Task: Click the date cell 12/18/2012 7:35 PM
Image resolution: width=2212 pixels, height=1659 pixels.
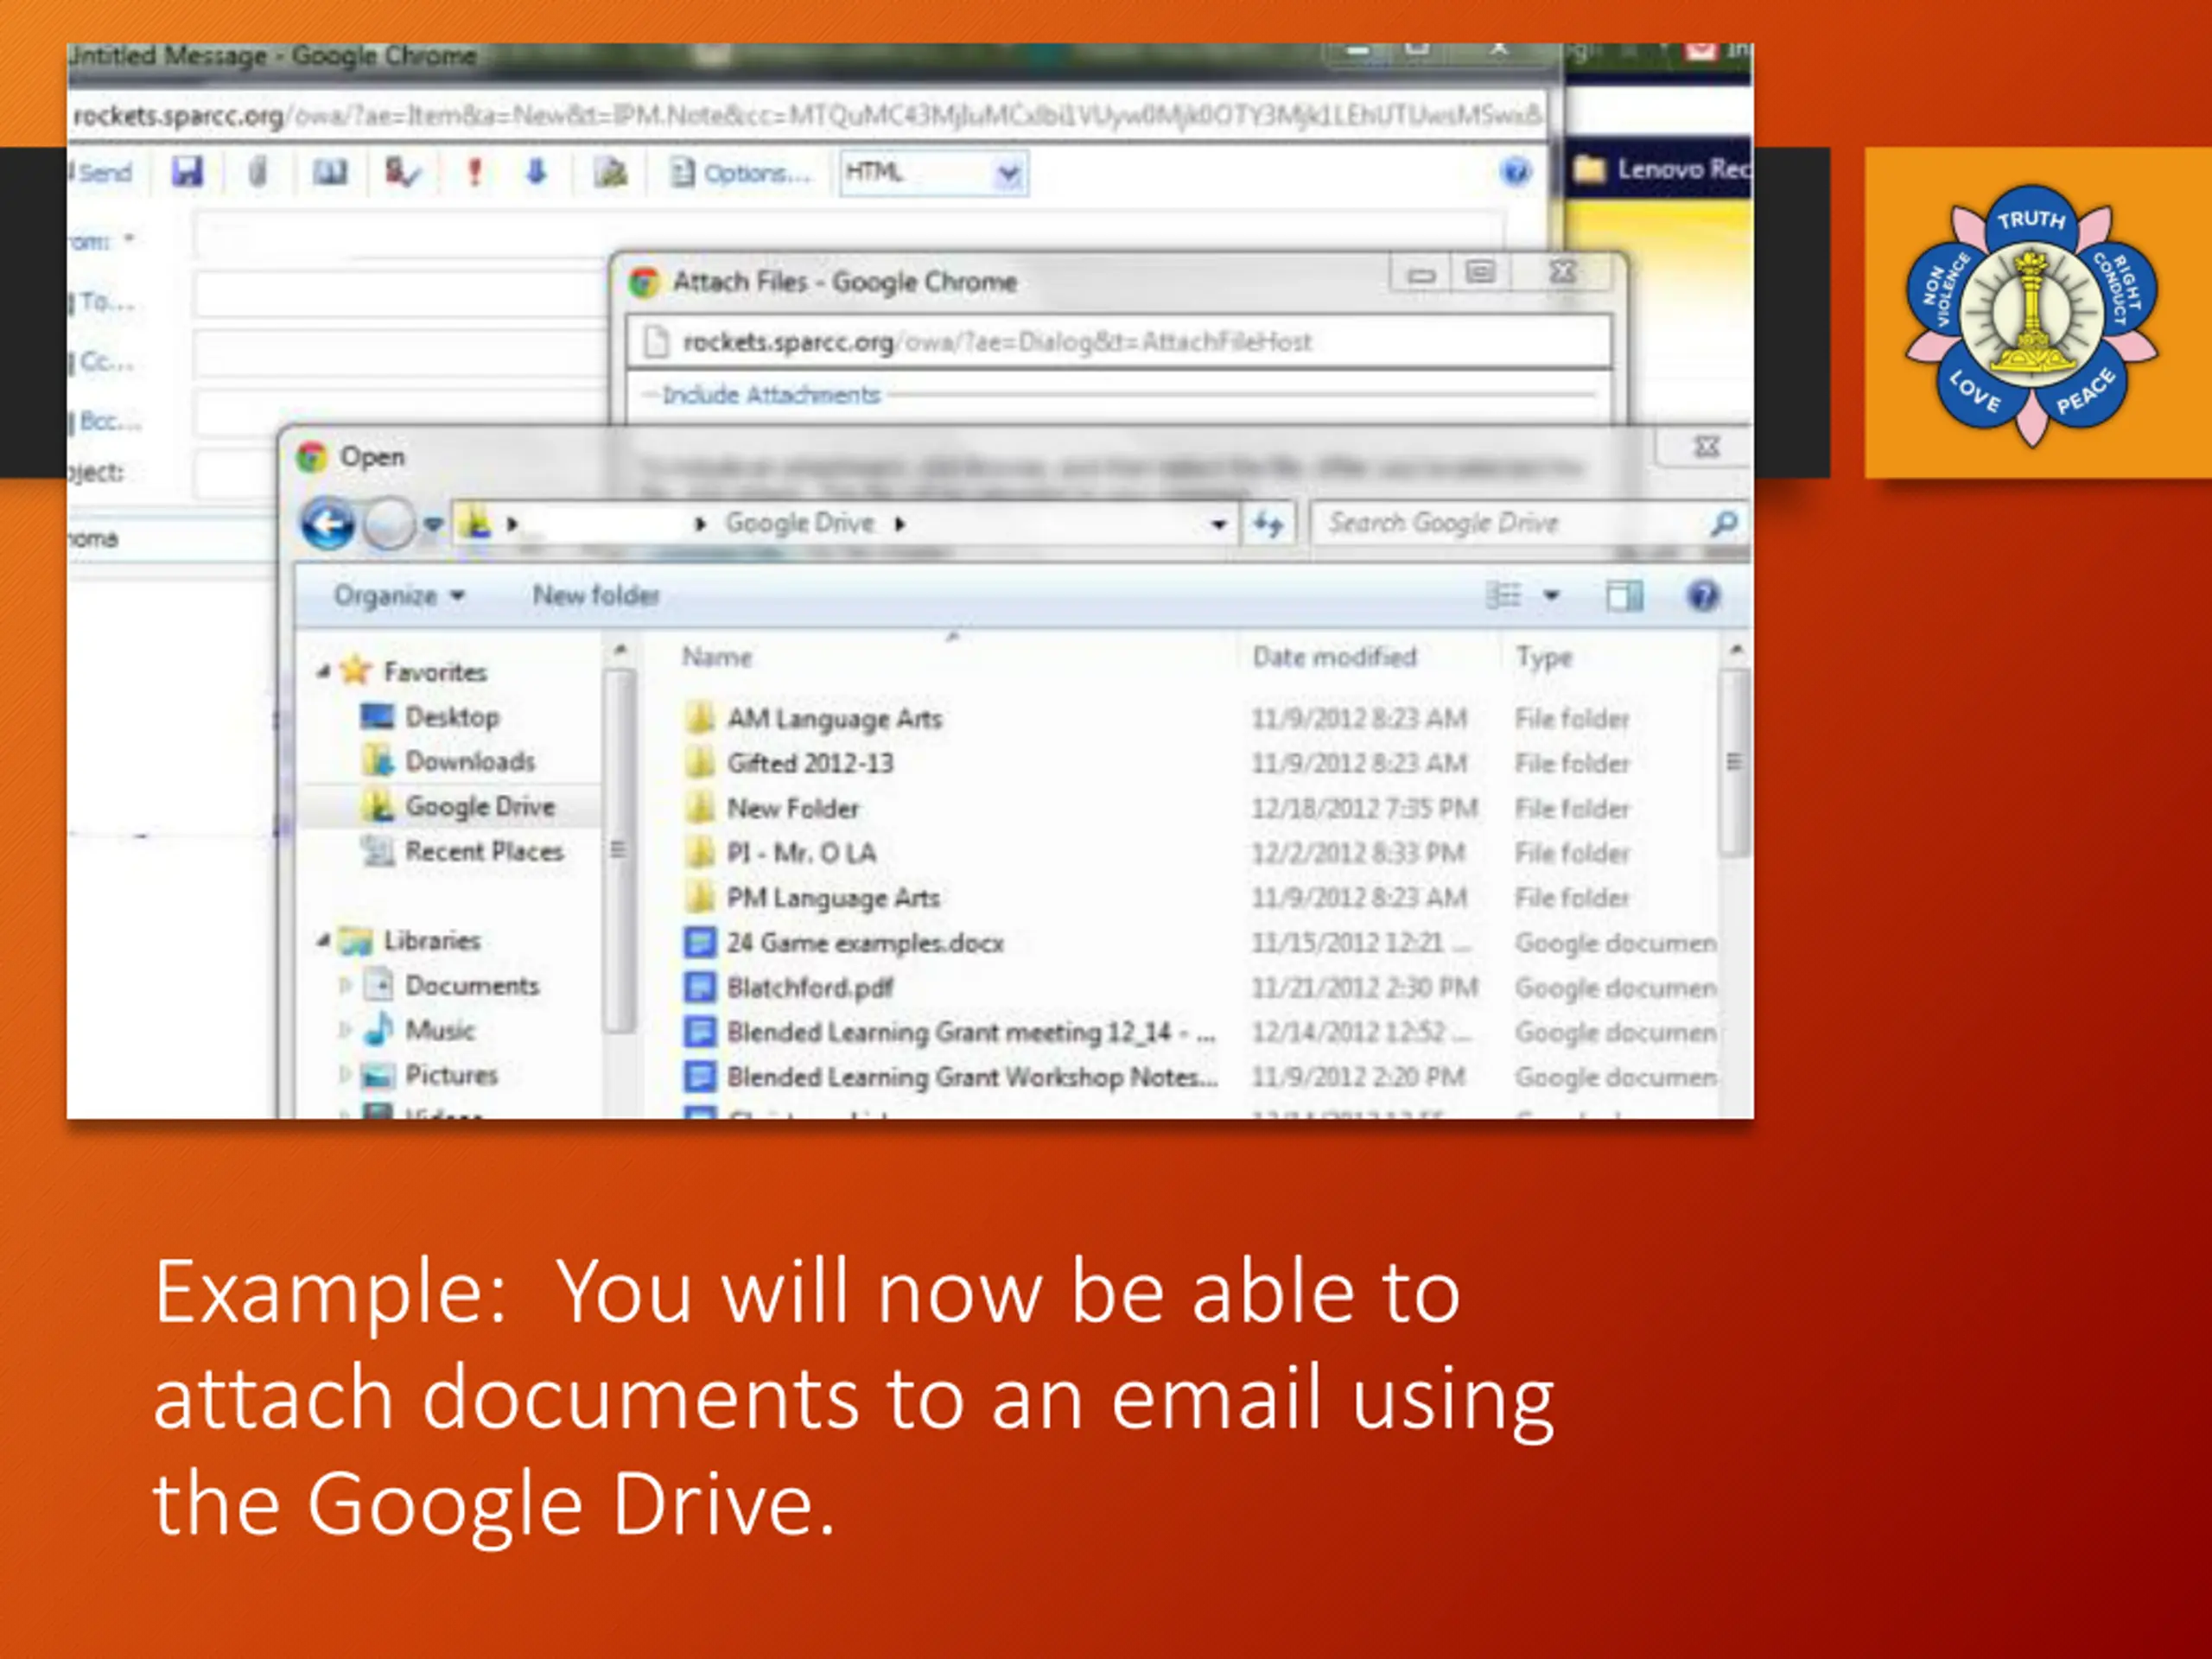Action: pos(1365,808)
